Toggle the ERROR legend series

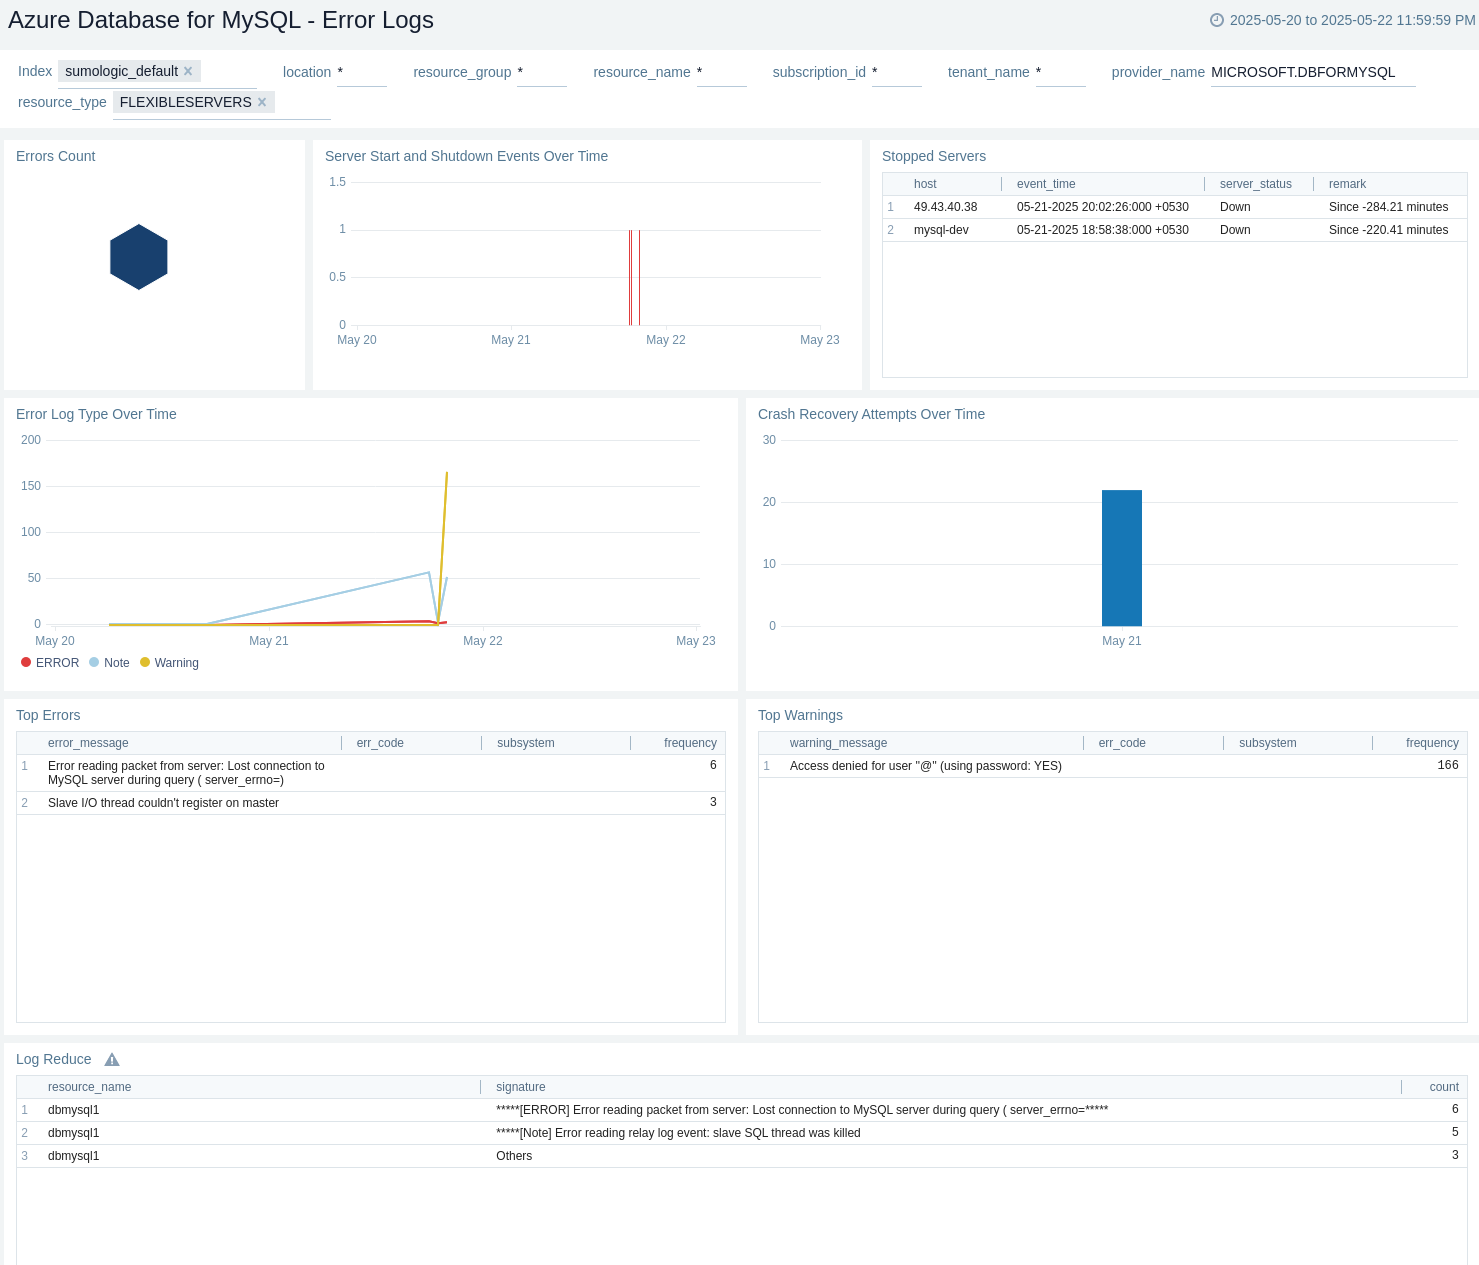(50, 663)
